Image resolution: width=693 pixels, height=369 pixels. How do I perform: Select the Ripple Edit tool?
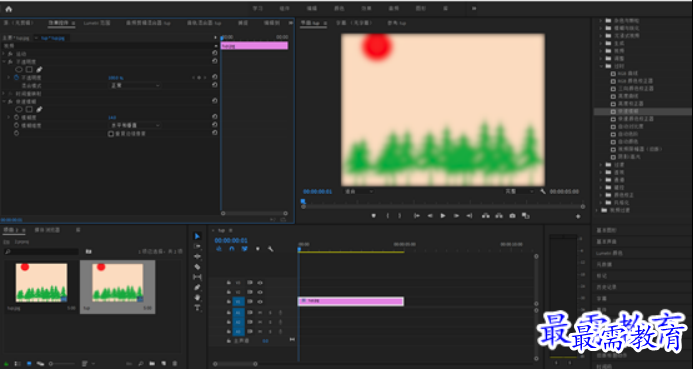click(x=197, y=256)
